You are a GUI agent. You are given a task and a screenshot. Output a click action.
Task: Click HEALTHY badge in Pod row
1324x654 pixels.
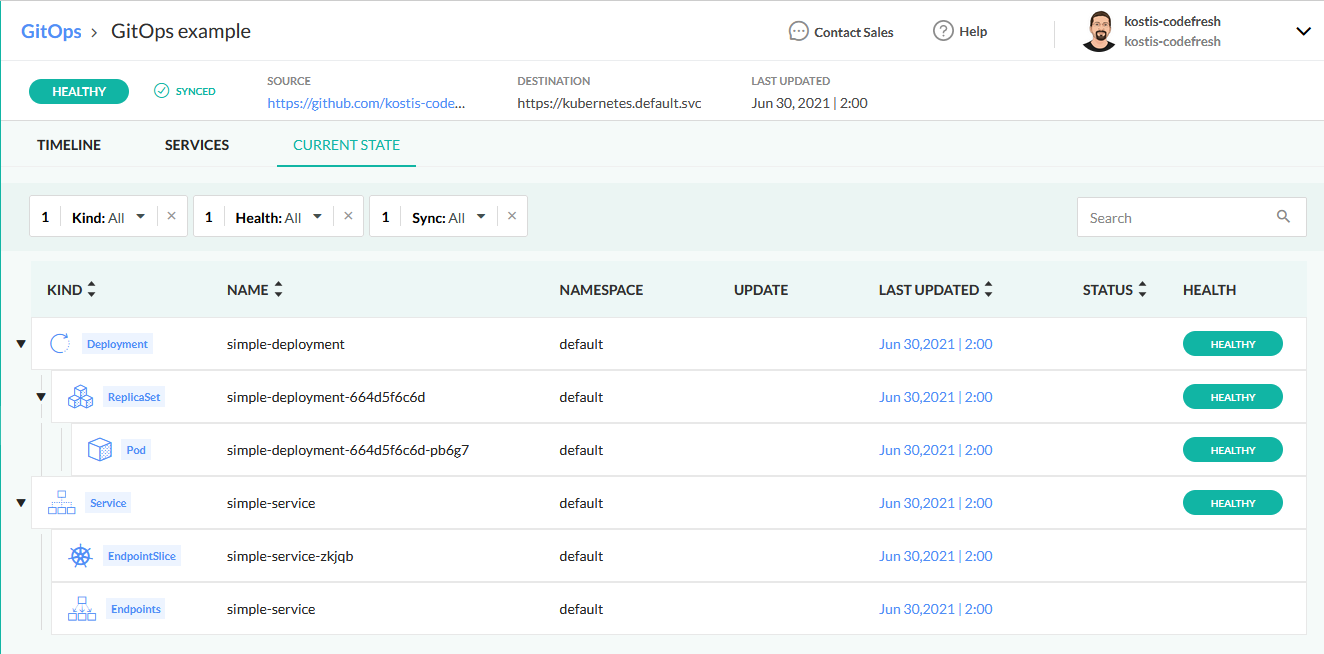[x=1232, y=450]
